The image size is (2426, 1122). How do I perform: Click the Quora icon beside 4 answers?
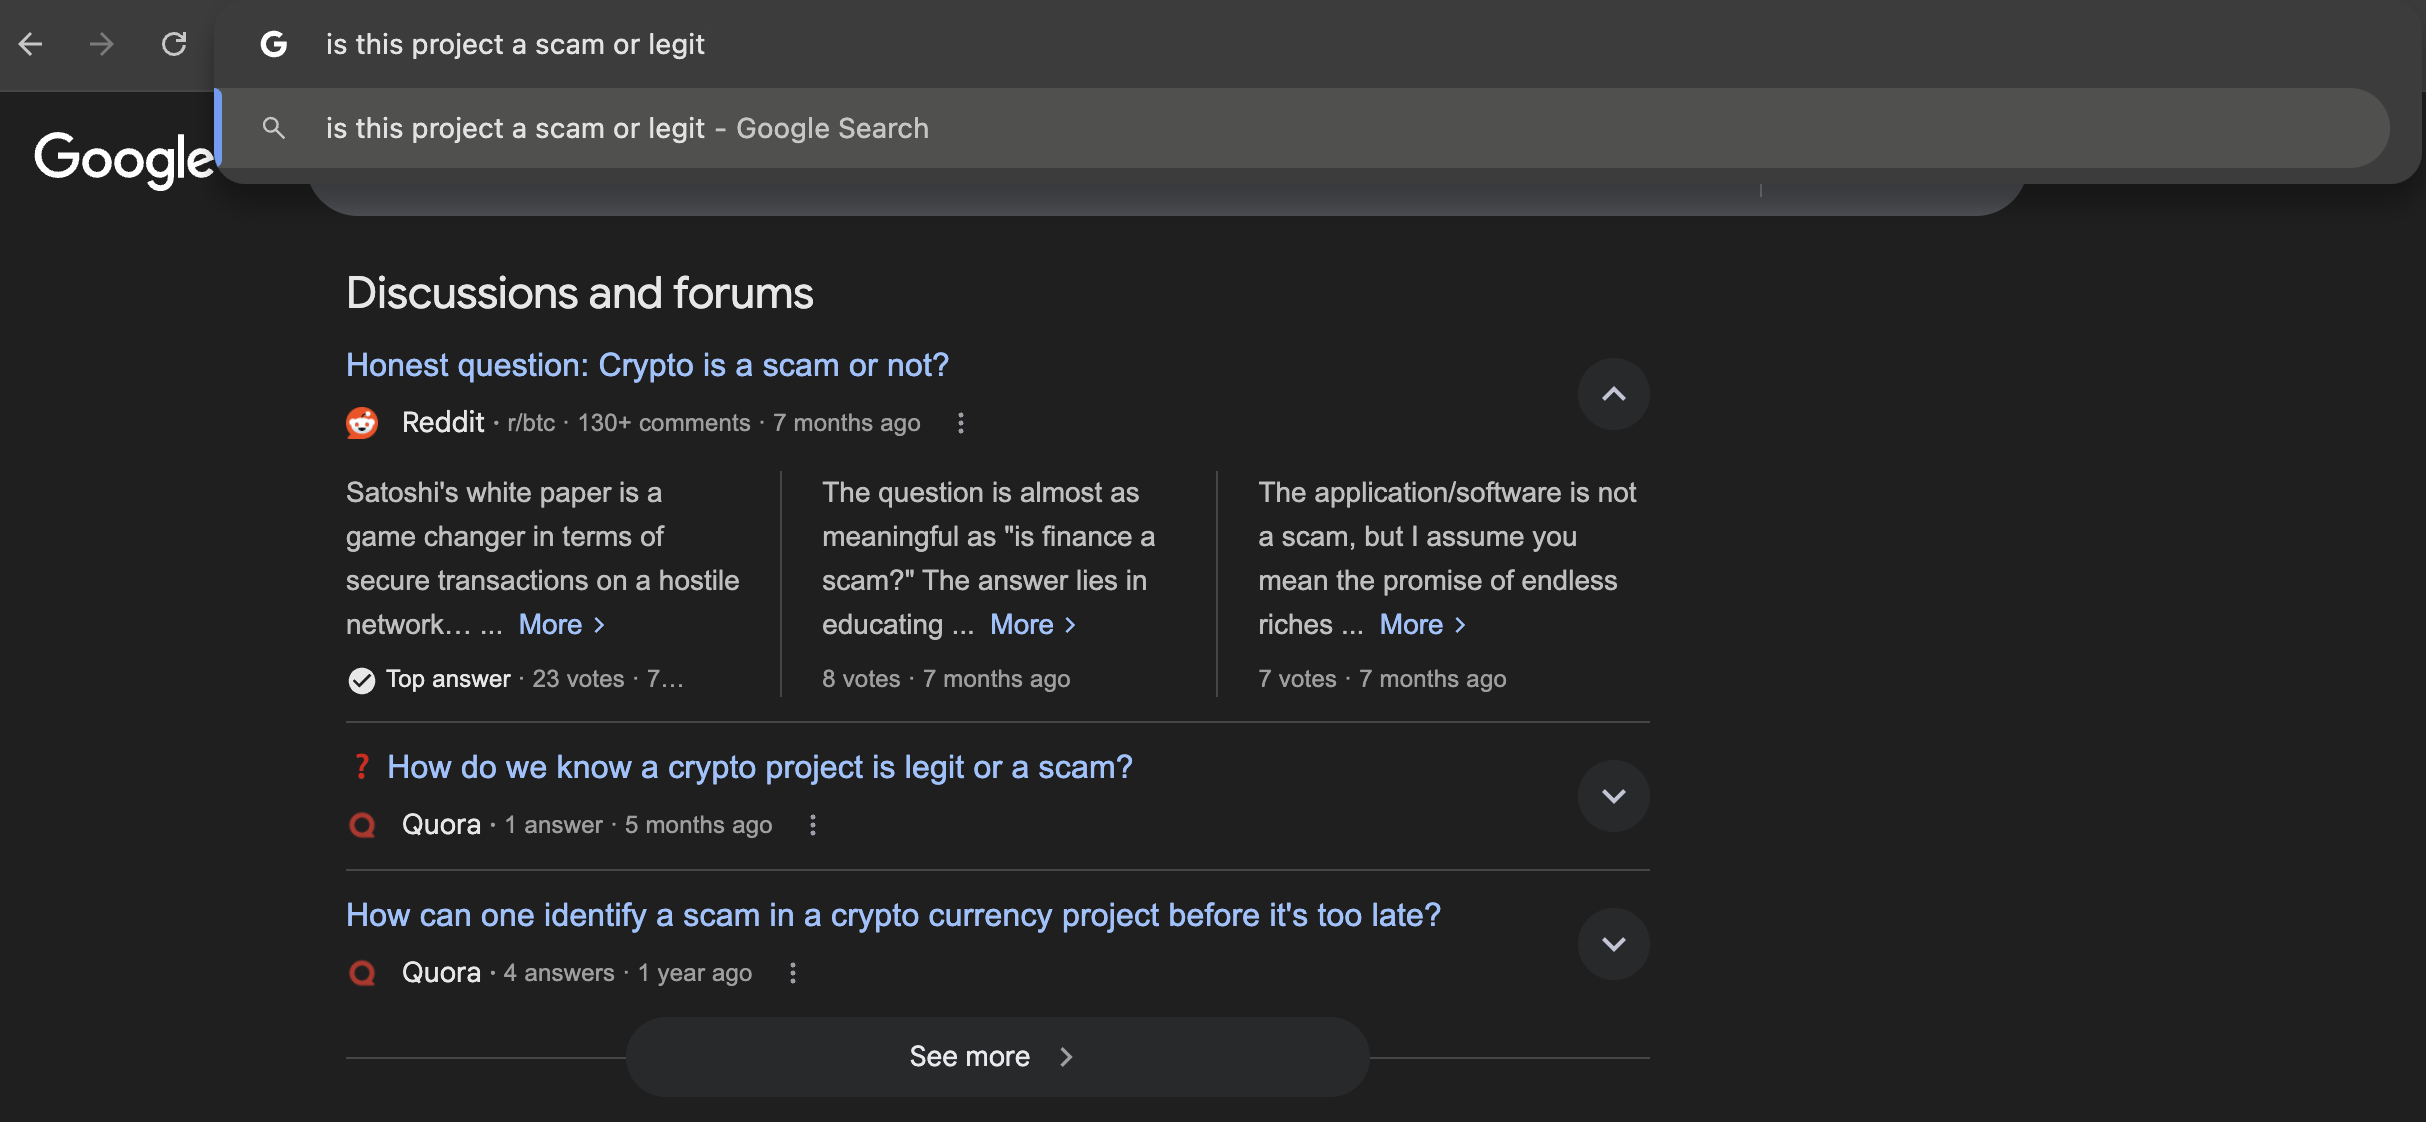tap(362, 973)
